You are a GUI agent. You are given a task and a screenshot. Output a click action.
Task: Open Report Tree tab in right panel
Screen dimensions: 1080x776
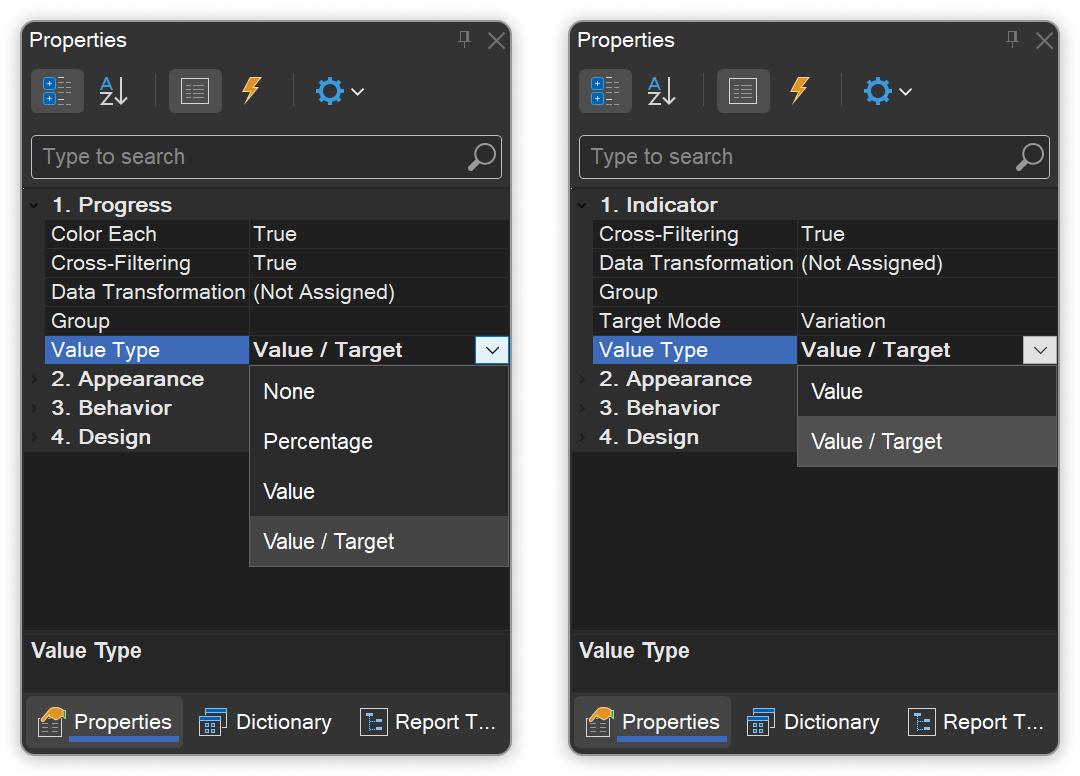pos(976,722)
